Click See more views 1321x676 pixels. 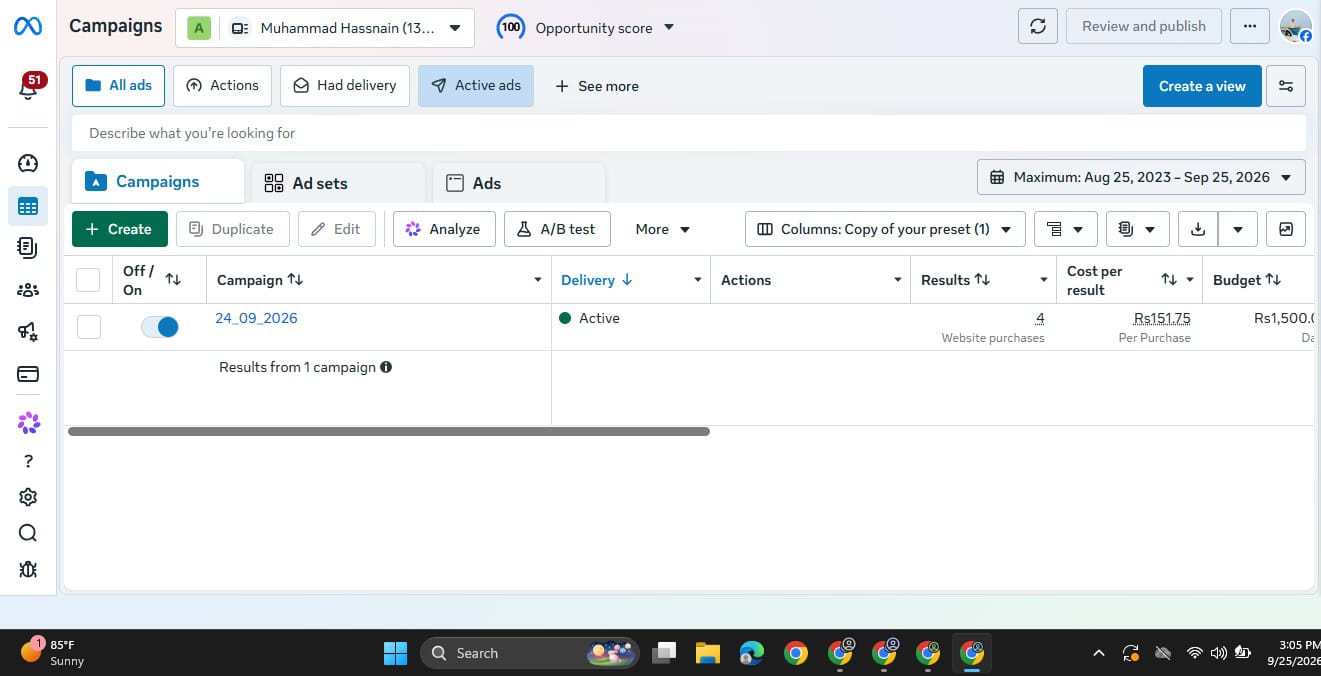[597, 86]
